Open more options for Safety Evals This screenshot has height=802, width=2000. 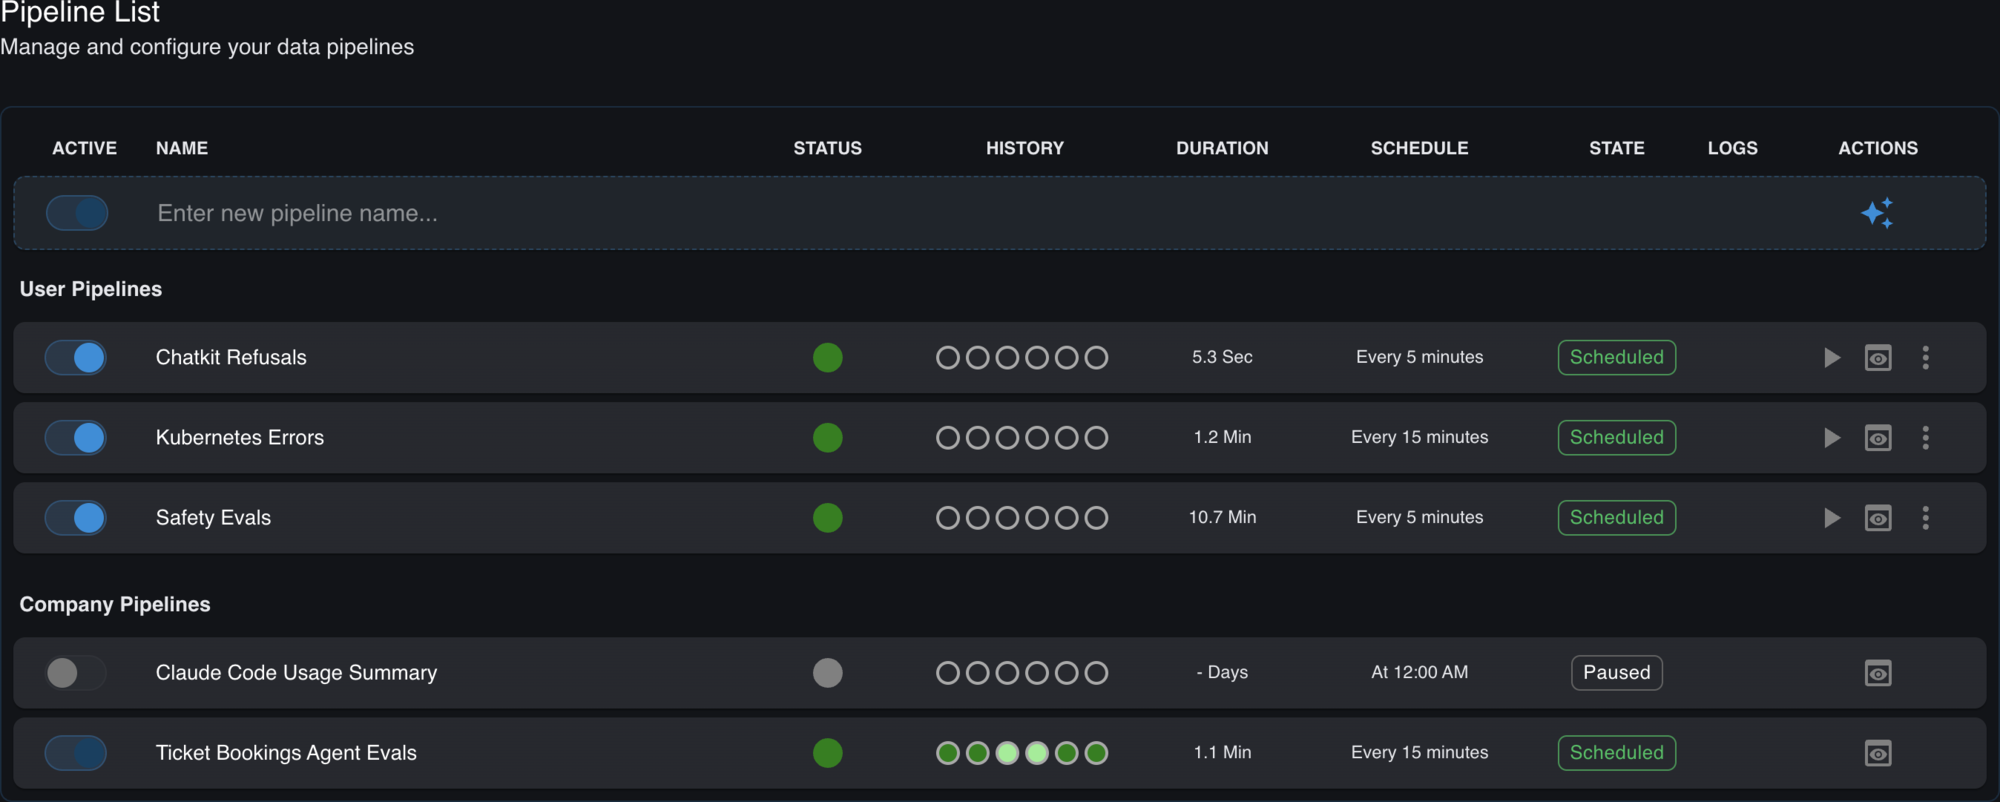point(1925,518)
